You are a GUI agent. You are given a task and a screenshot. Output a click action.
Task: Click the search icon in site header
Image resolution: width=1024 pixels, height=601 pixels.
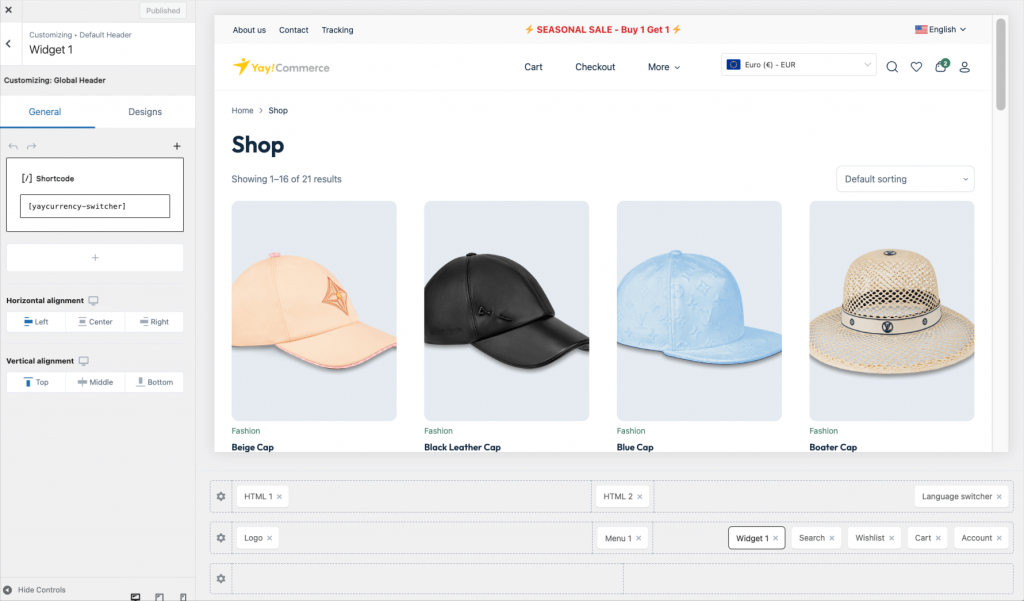click(892, 67)
